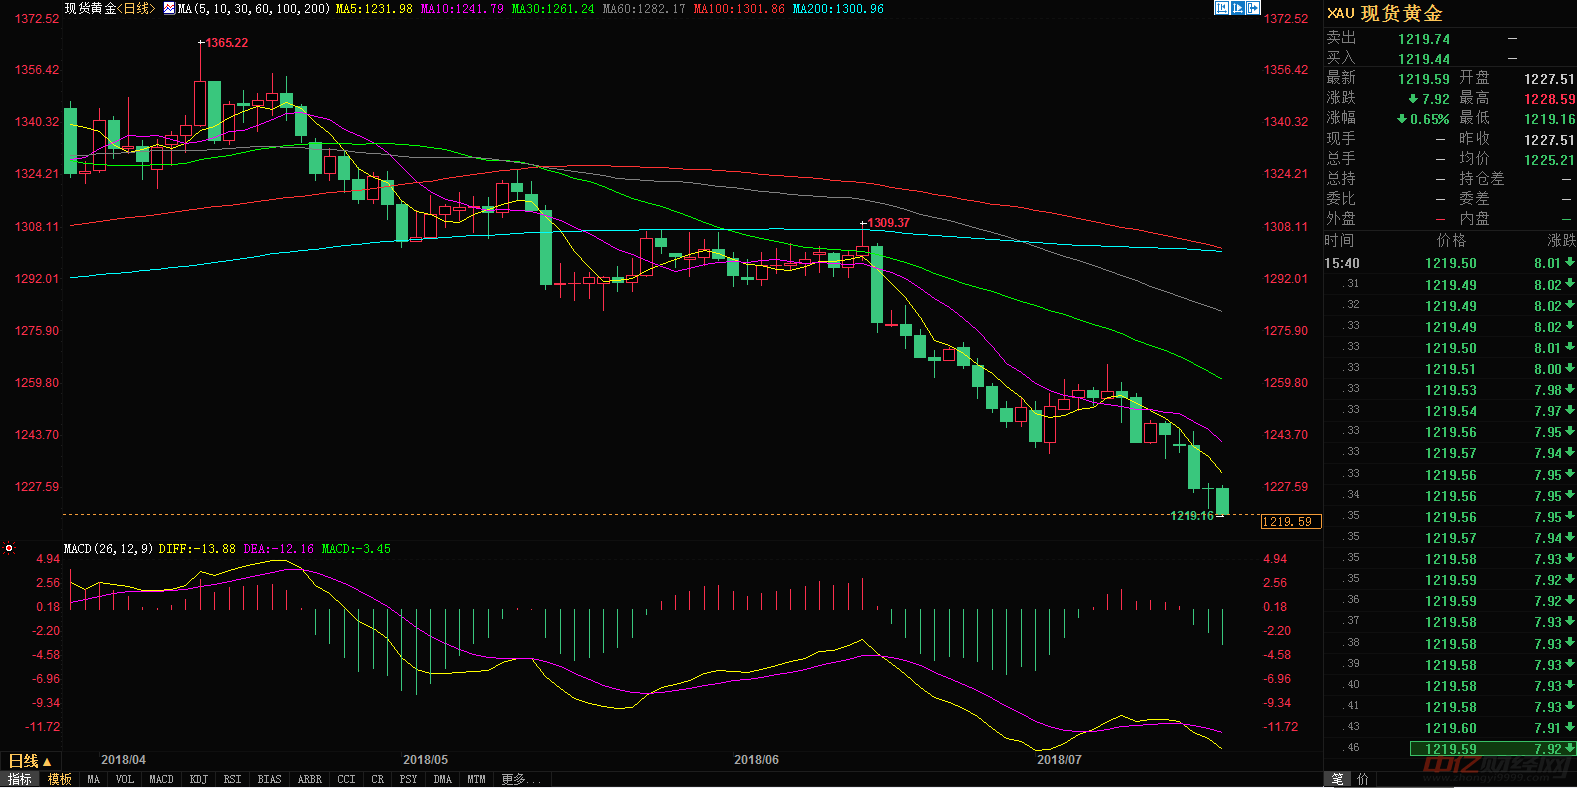Viewport: 1577px width, 788px height.
Task: Click the second chart axis toolbar icon
Action: point(1237,8)
